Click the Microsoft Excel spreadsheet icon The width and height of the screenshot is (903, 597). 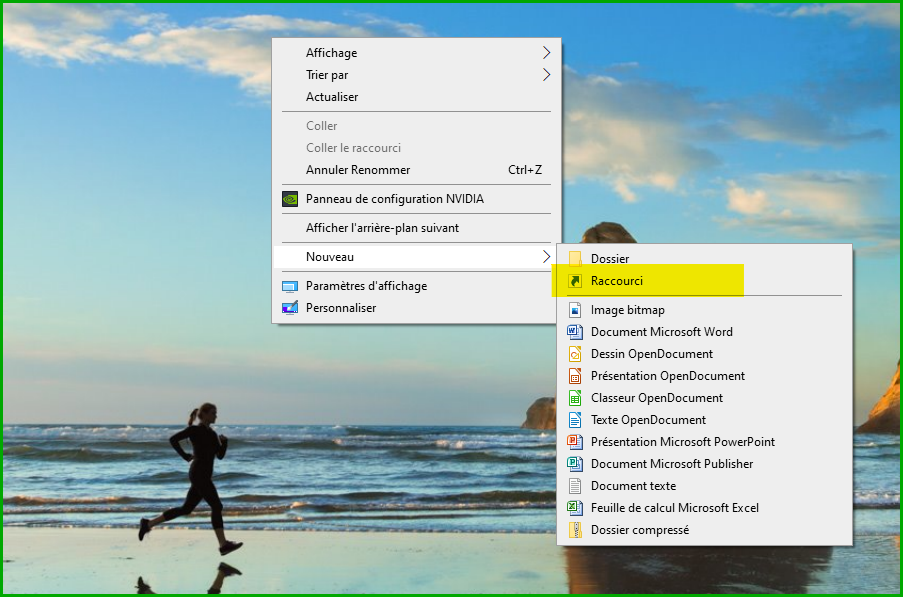(x=575, y=508)
